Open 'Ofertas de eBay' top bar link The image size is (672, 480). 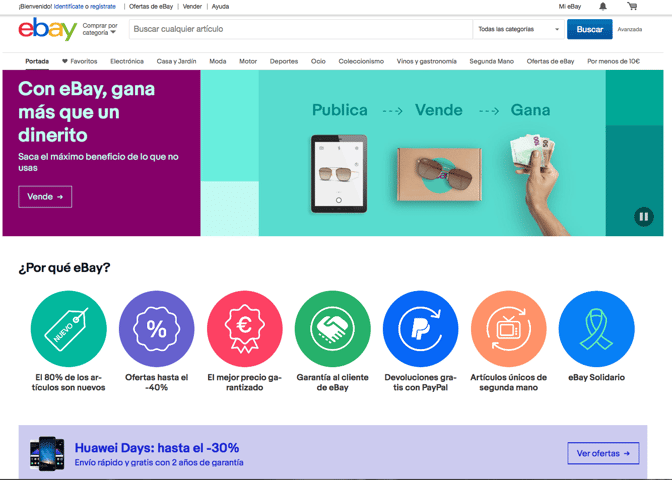[x=151, y=6]
